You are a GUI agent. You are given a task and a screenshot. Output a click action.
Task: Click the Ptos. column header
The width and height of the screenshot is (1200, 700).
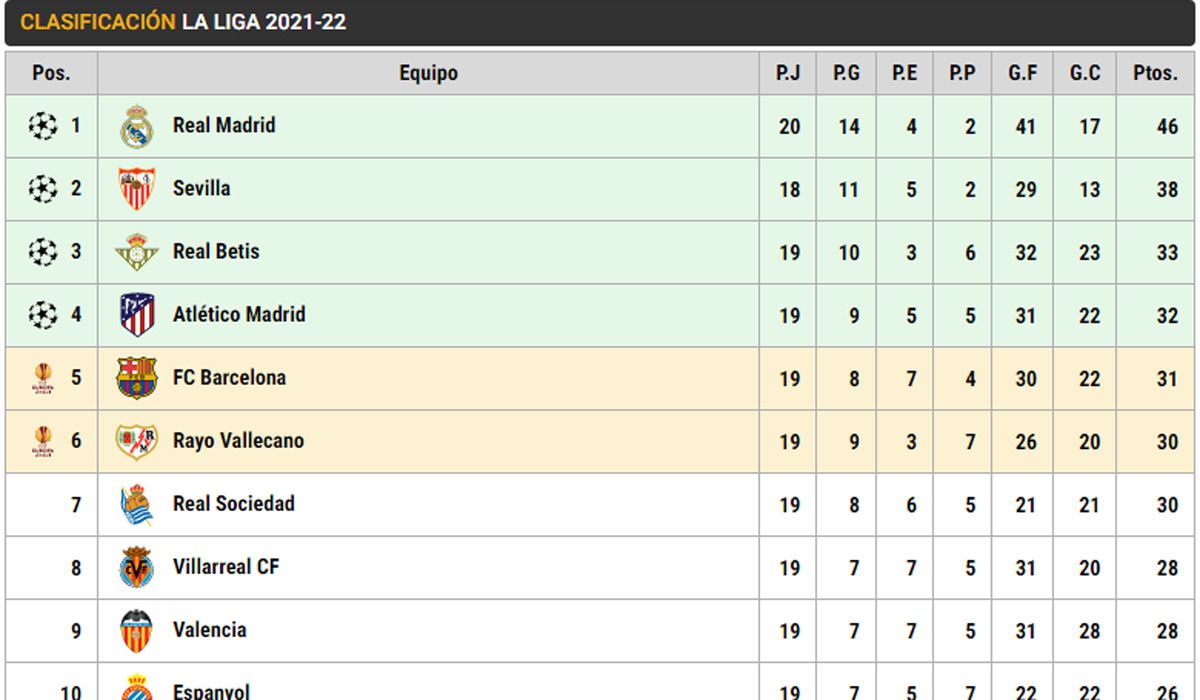(1155, 73)
